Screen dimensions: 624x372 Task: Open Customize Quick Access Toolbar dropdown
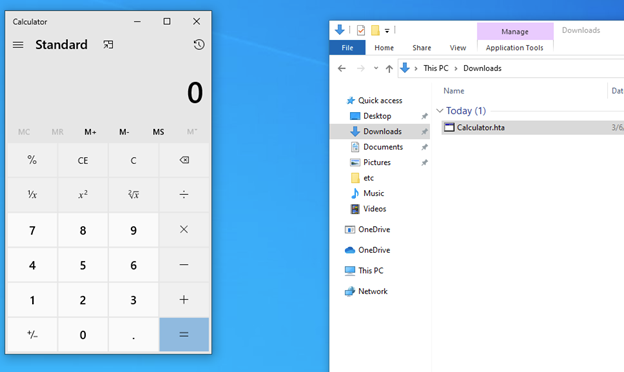pyautogui.click(x=387, y=31)
